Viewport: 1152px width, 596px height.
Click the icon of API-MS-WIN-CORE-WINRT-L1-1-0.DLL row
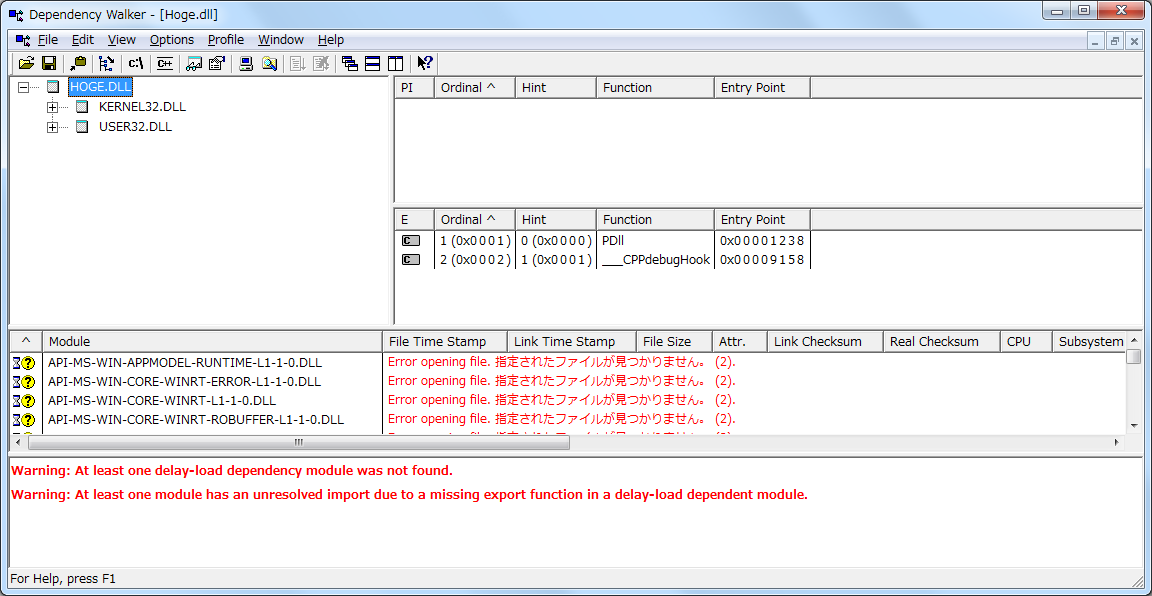24,401
